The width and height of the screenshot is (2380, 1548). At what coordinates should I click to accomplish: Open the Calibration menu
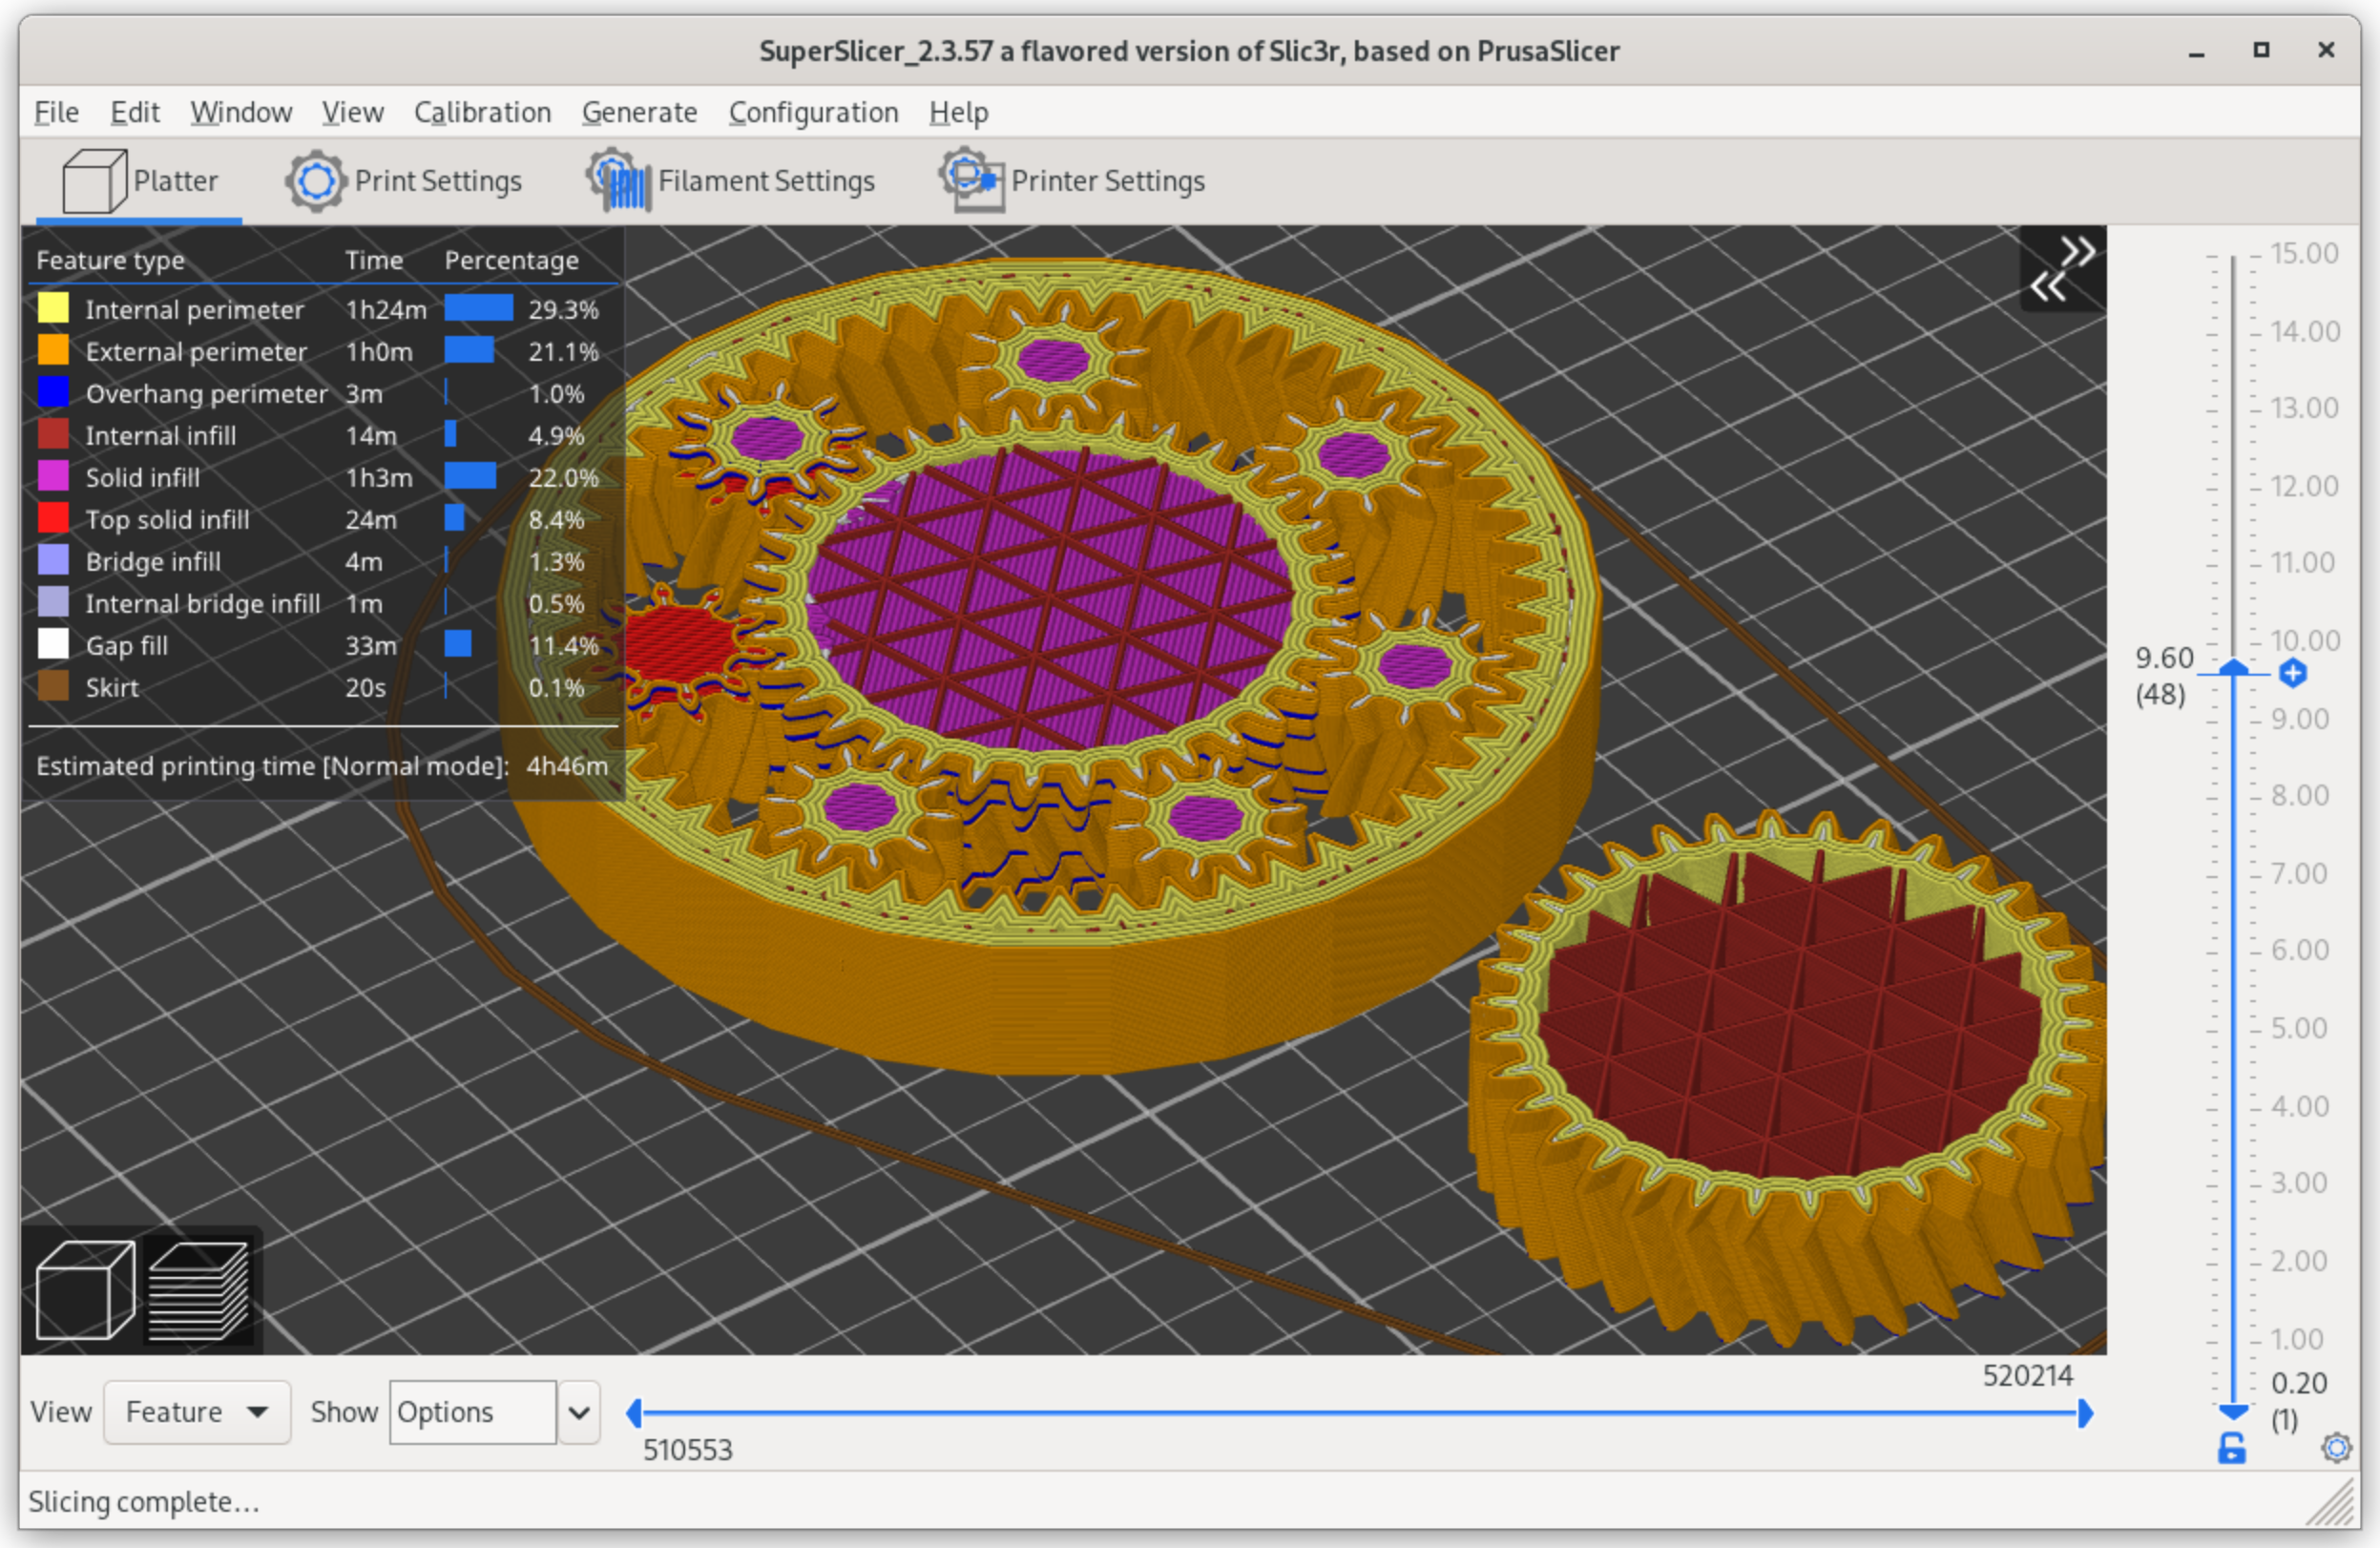point(483,112)
